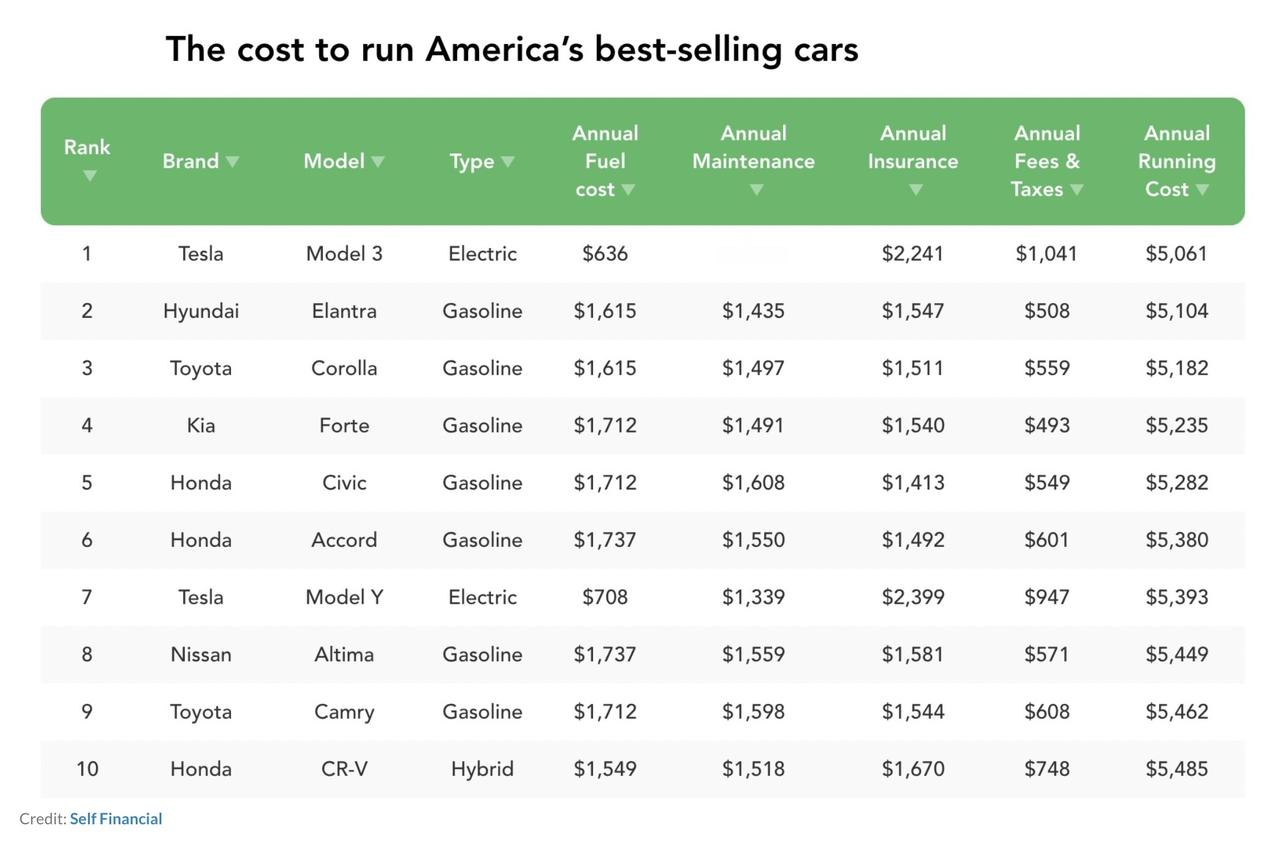The width and height of the screenshot is (1280, 853).
Task: Click the Annual Running Cost sort arrow
Action: (x=1202, y=189)
